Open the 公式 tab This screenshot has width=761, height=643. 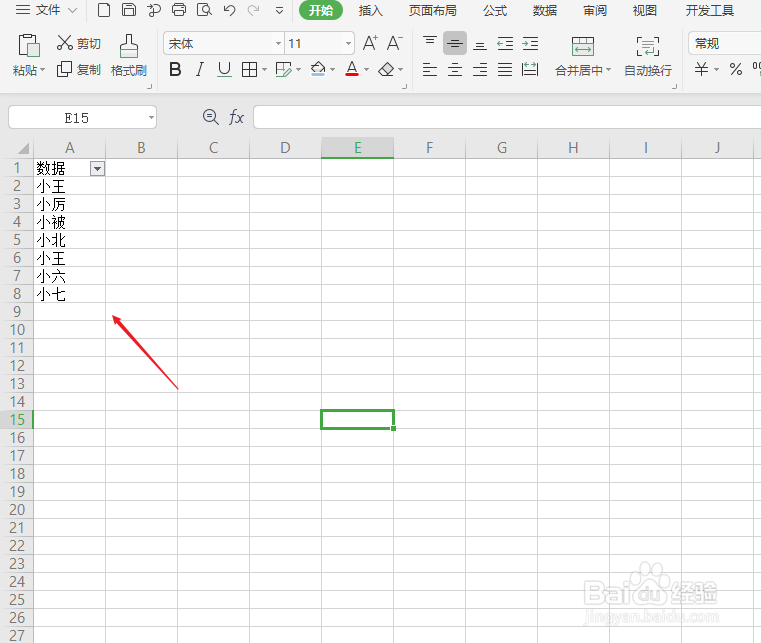tap(495, 10)
